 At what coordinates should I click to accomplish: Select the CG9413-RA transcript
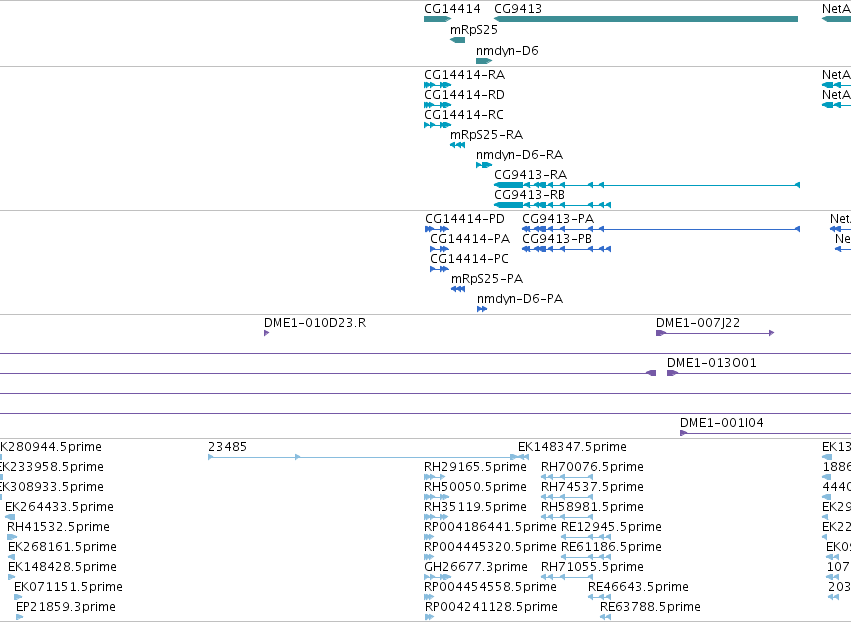coord(647,185)
